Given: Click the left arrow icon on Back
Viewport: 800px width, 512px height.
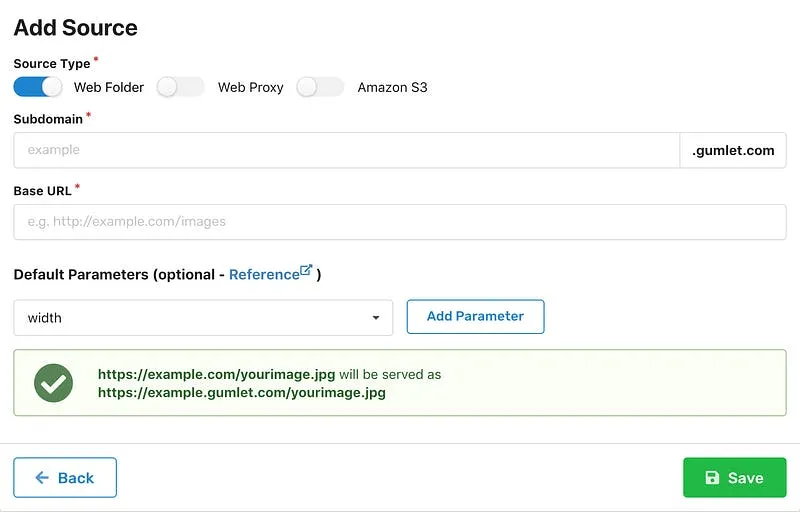Looking at the screenshot, I should 42,478.
